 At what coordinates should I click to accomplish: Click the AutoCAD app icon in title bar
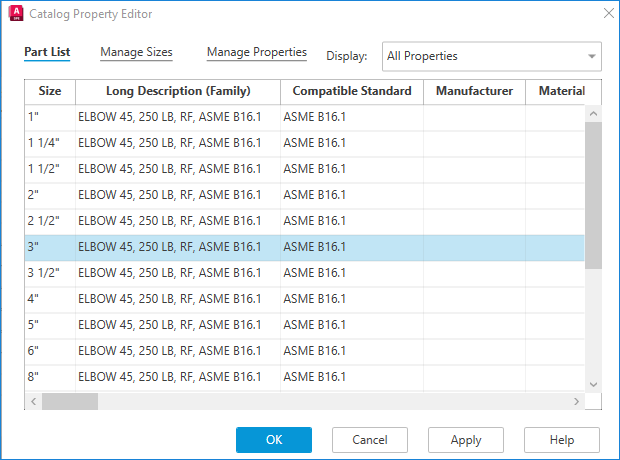(x=15, y=14)
